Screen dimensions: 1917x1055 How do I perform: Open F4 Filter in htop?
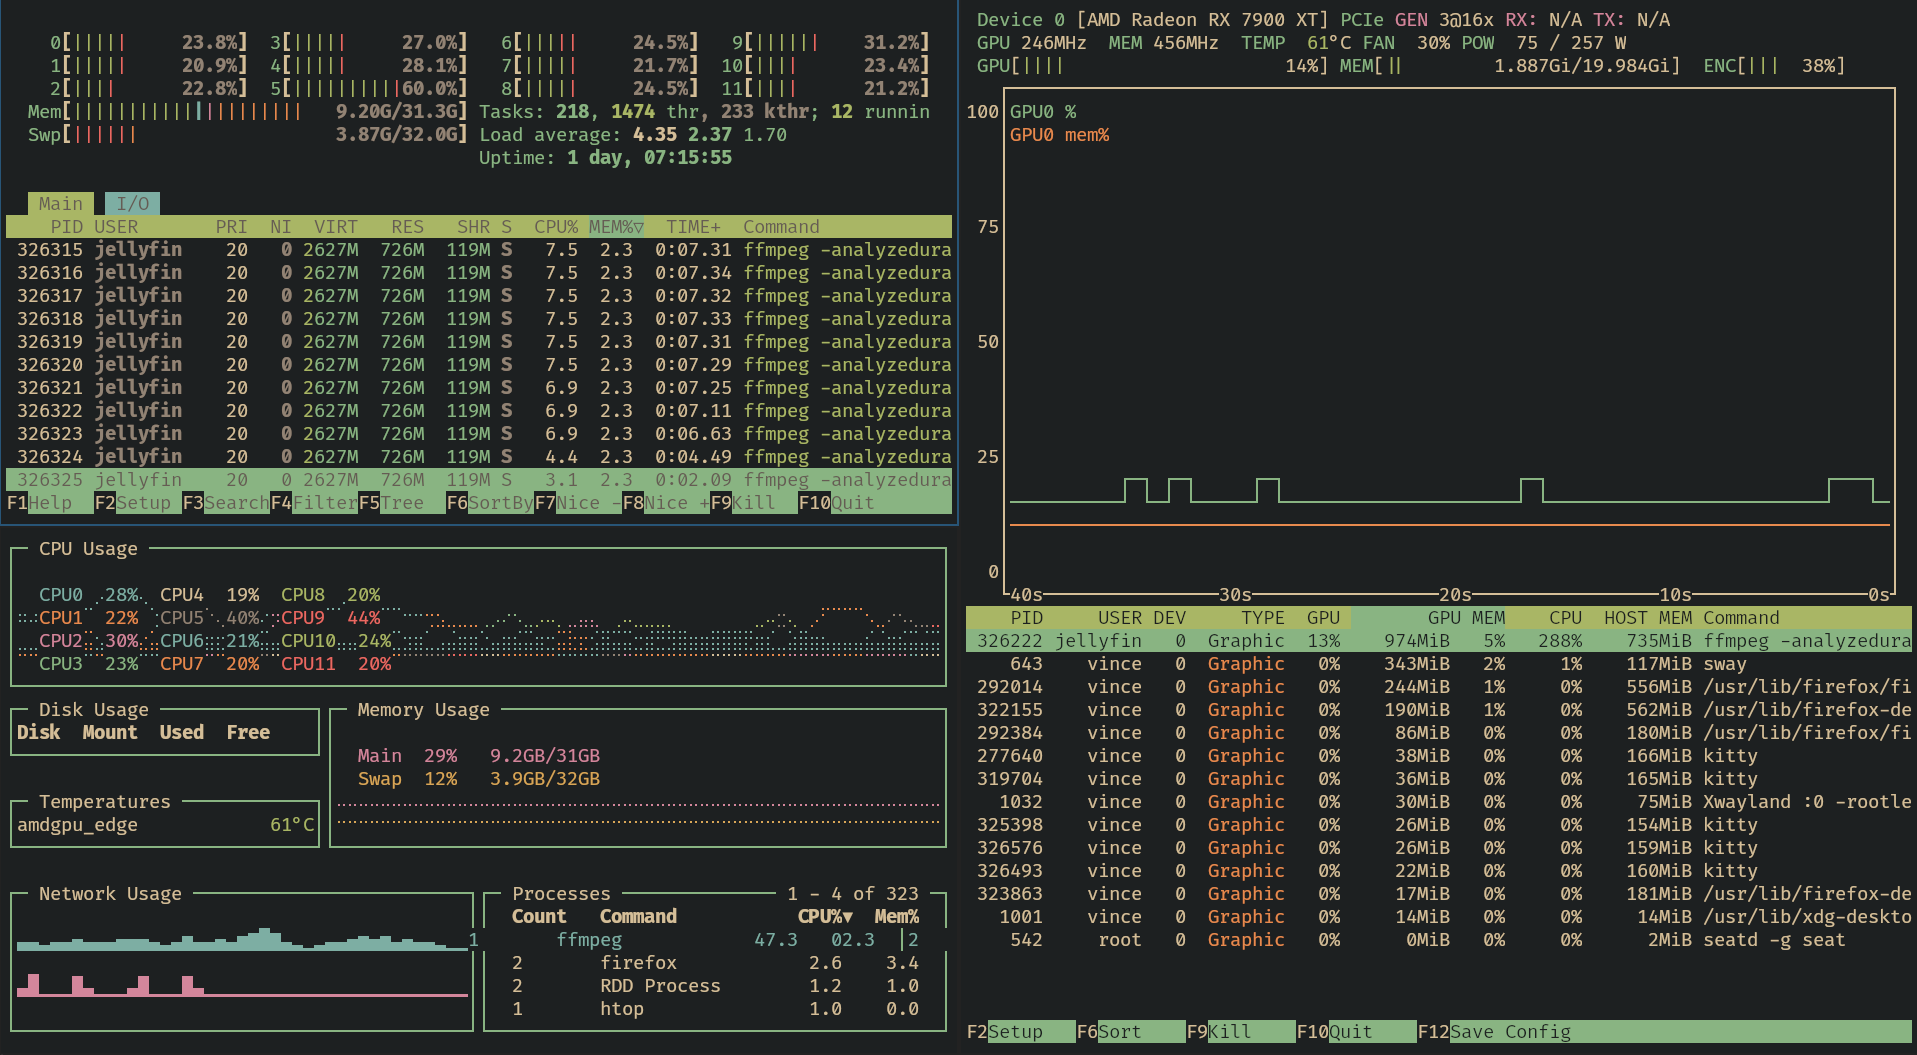pos(314,503)
